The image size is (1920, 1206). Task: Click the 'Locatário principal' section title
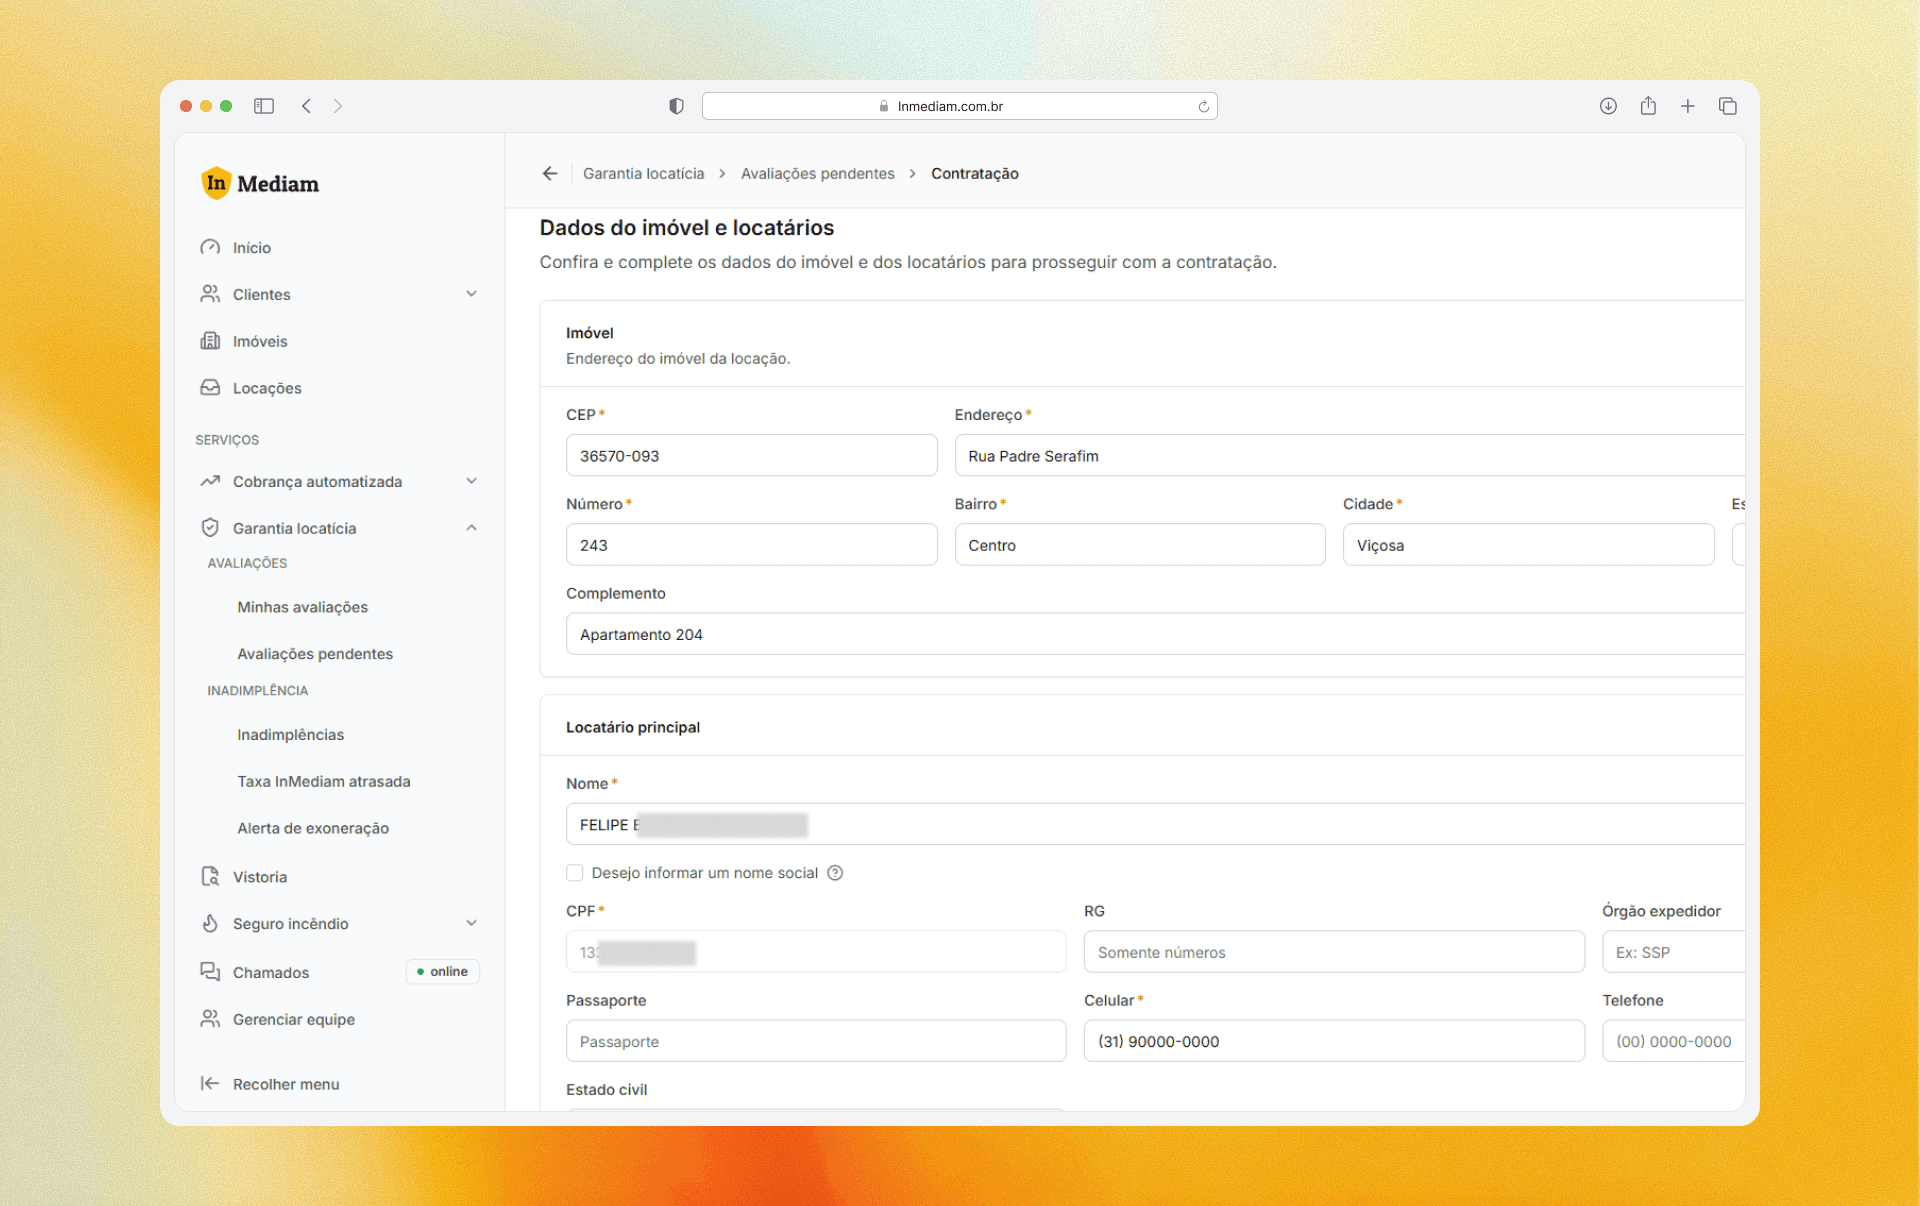[633, 727]
